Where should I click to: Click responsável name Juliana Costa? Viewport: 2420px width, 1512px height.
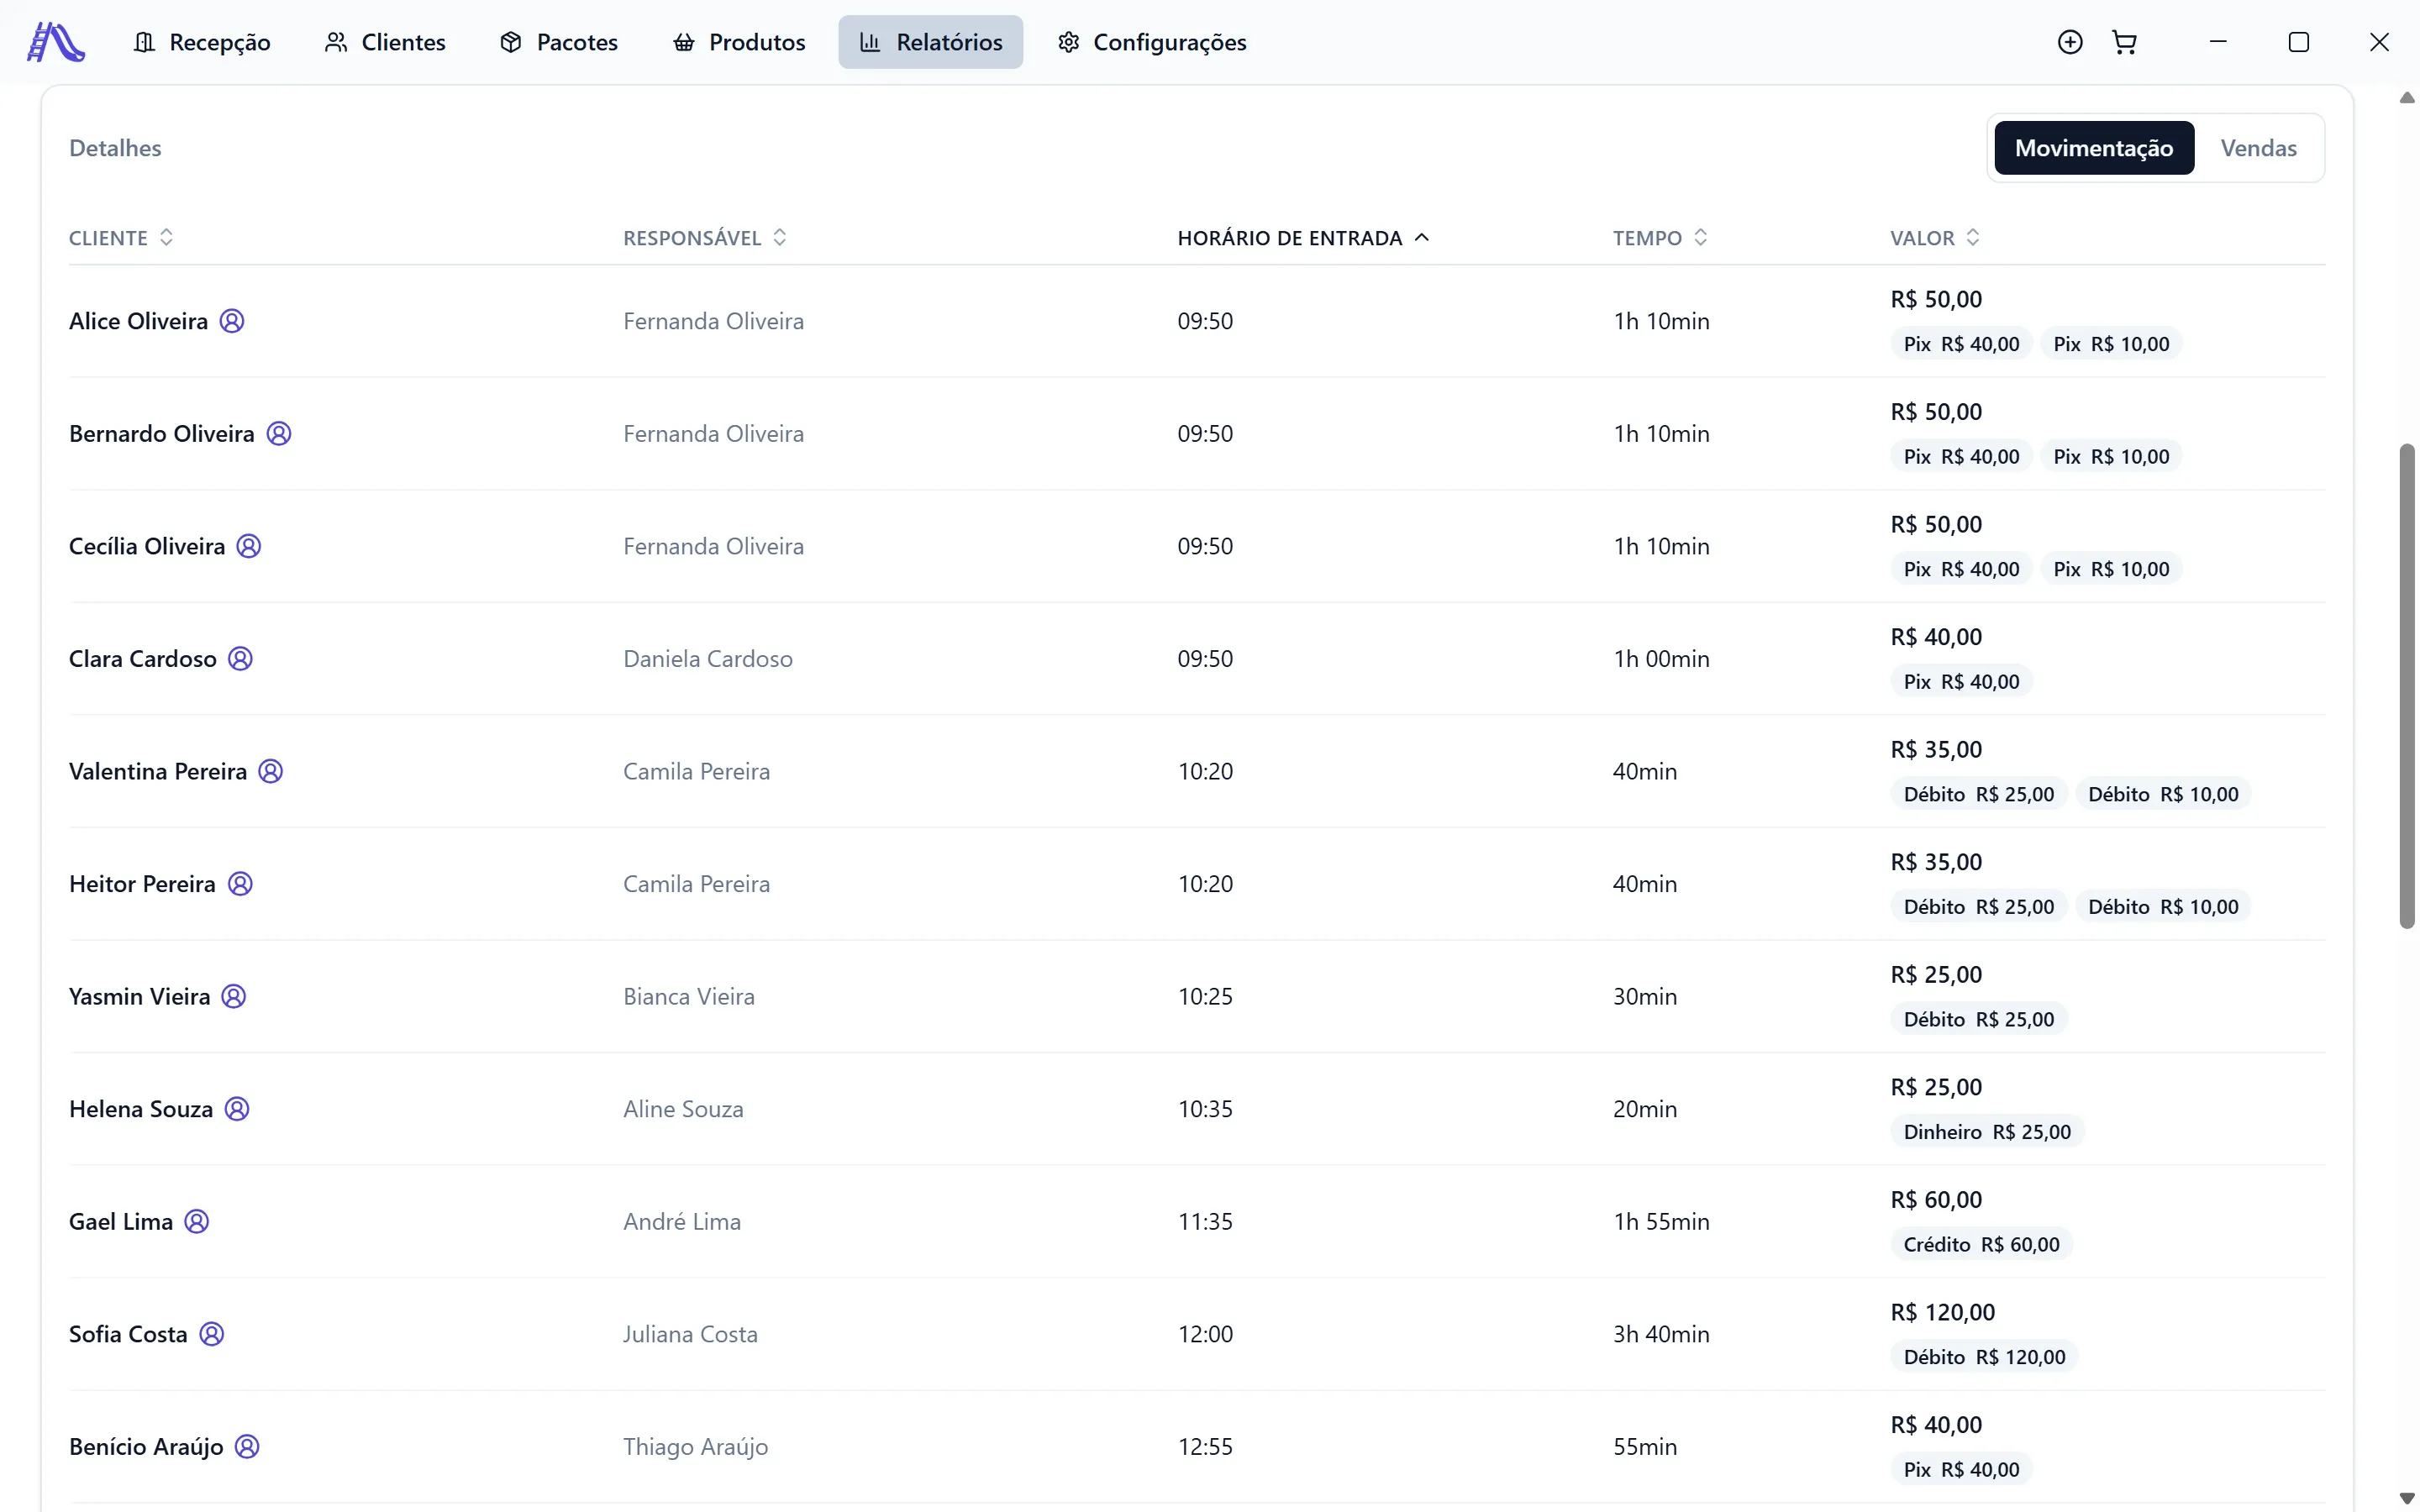point(690,1334)
